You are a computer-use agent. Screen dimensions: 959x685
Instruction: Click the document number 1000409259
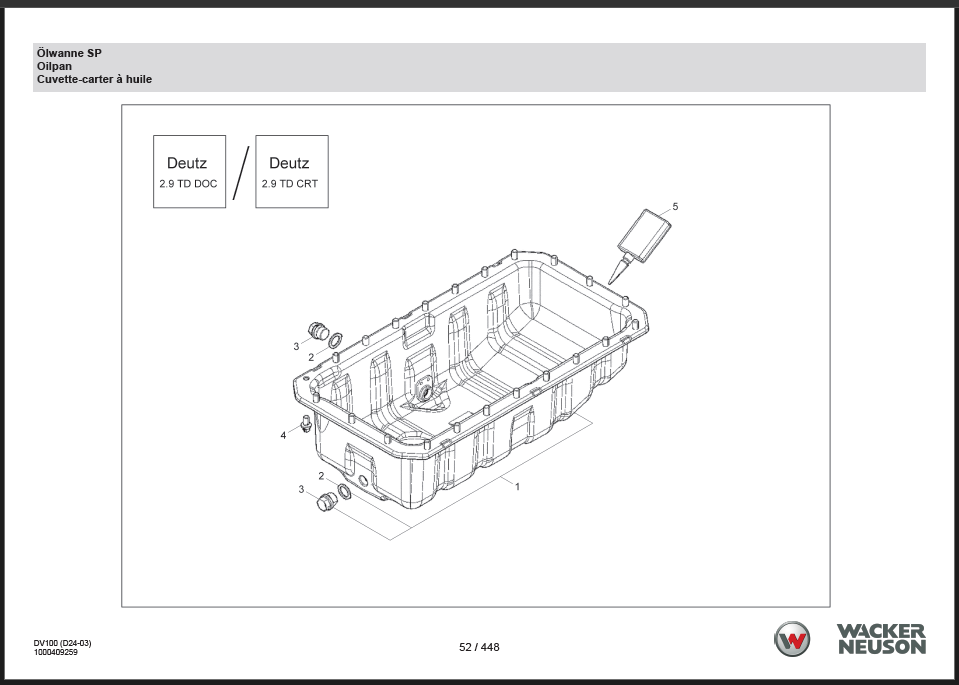click(x=56, y=652)
